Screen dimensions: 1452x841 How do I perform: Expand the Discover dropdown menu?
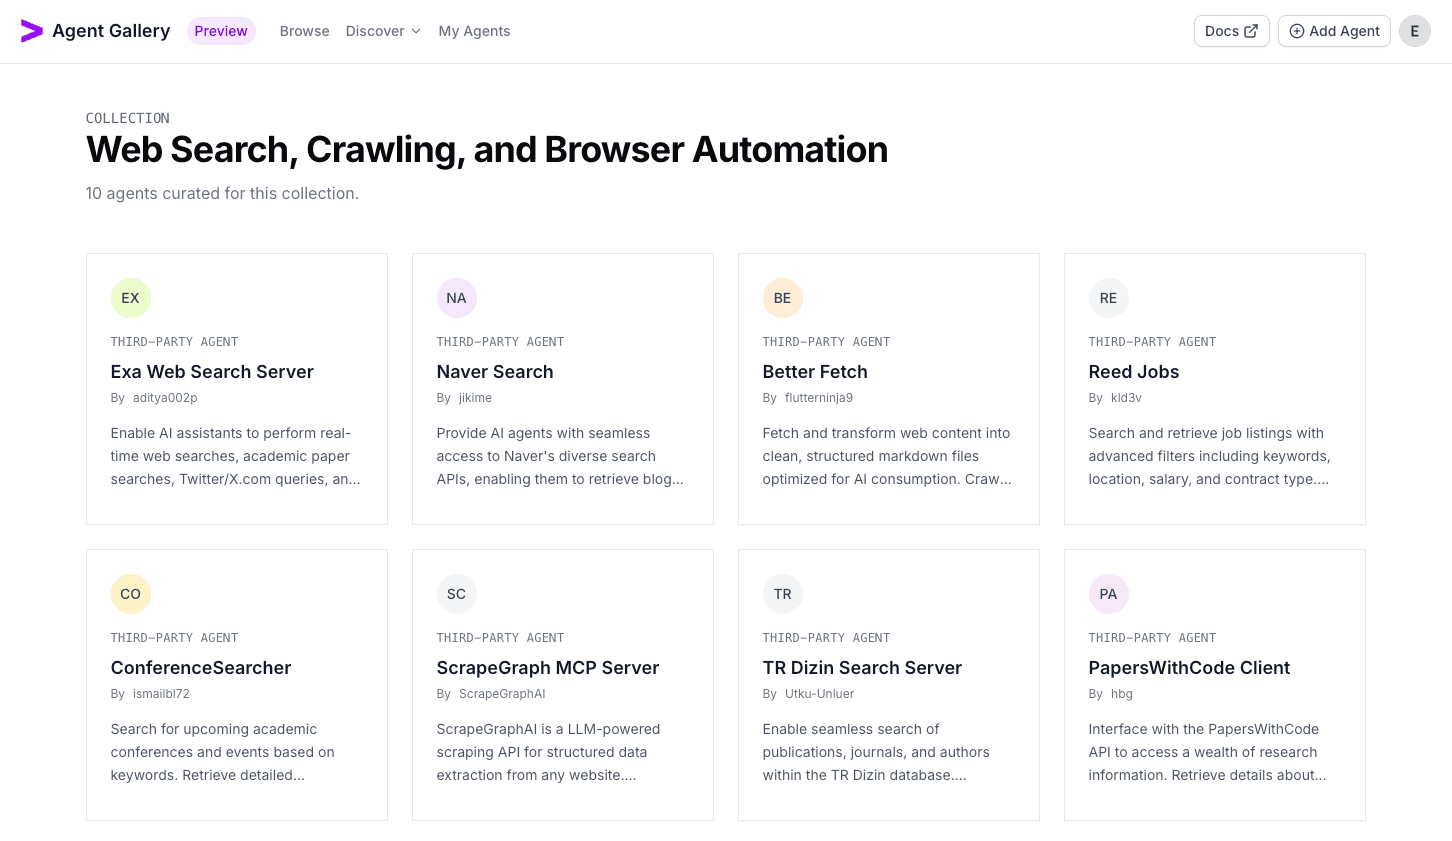pos(383,31)
